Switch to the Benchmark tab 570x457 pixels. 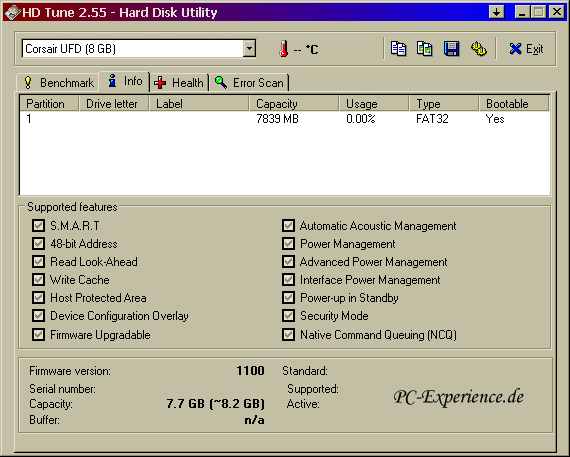[x=58, y=83]
